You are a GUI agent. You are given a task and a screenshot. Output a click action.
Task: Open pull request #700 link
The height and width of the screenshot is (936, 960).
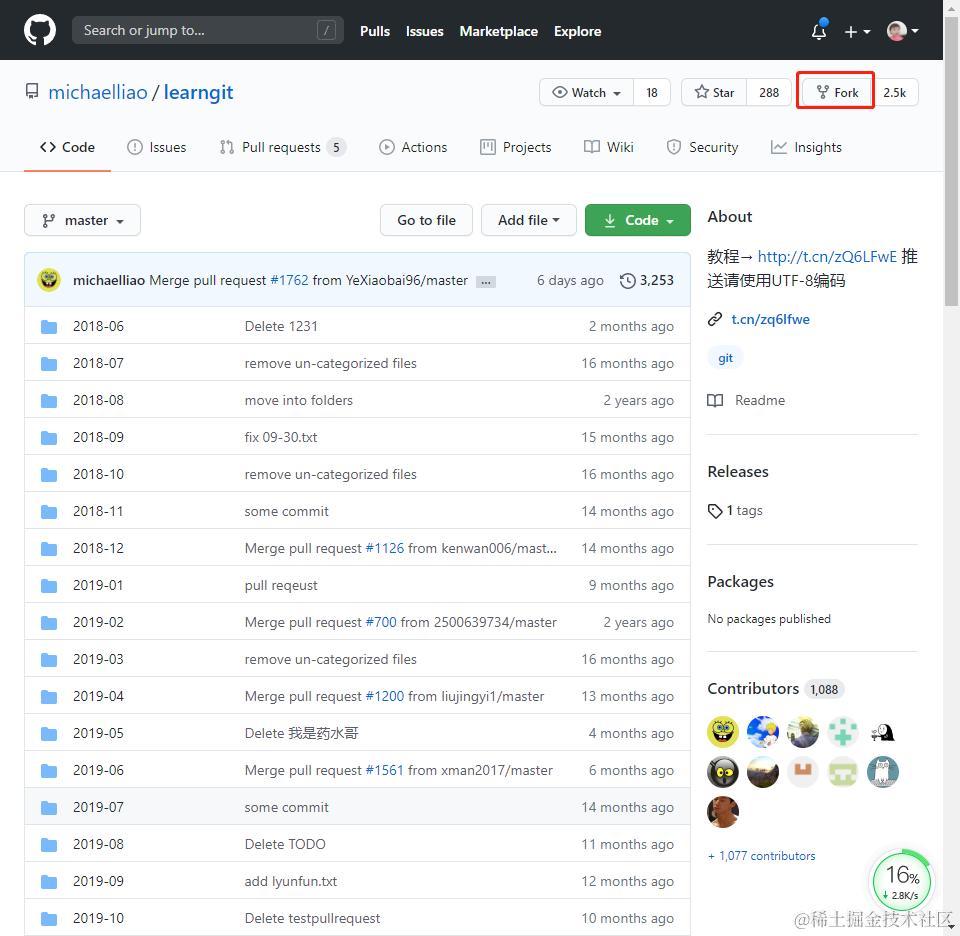tap(381, 623)
